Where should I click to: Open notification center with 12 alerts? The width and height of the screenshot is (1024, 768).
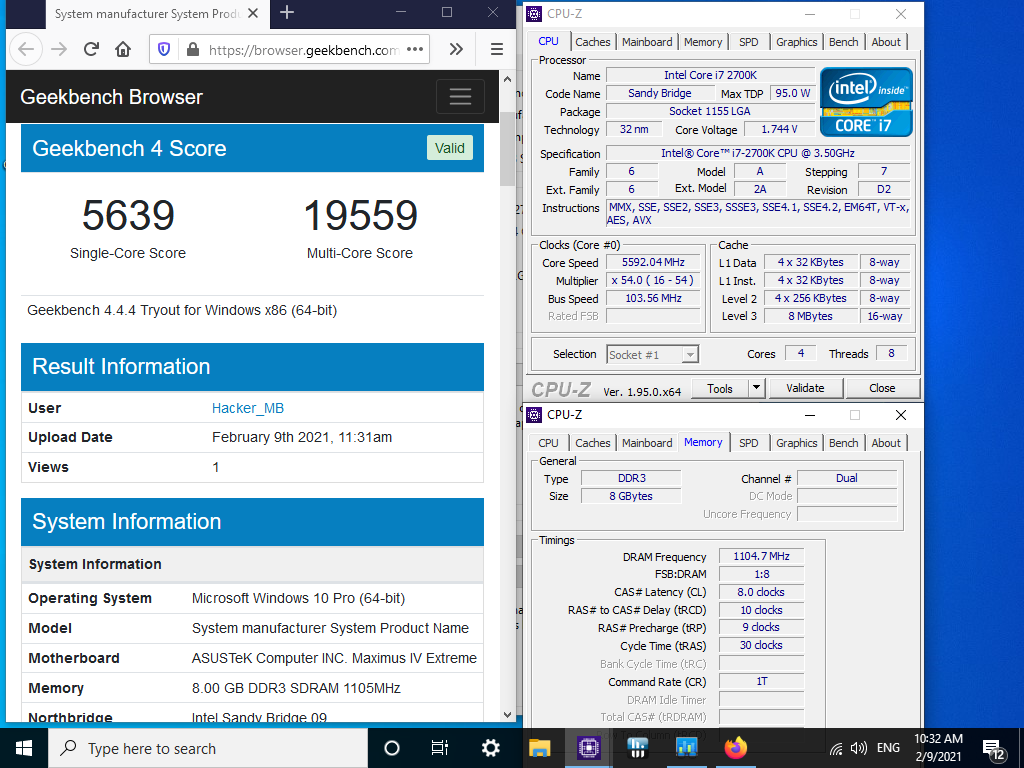(993, 750)
